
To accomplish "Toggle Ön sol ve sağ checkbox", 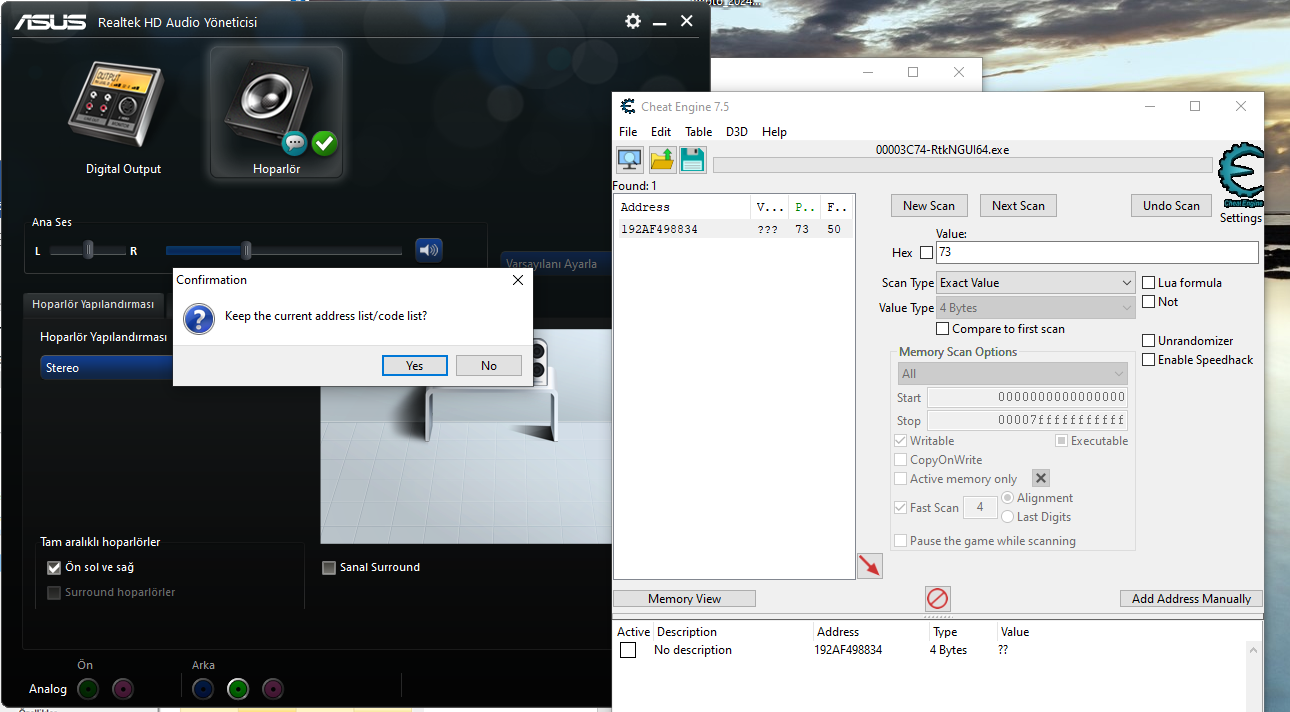I will click(x=54, y=567).
